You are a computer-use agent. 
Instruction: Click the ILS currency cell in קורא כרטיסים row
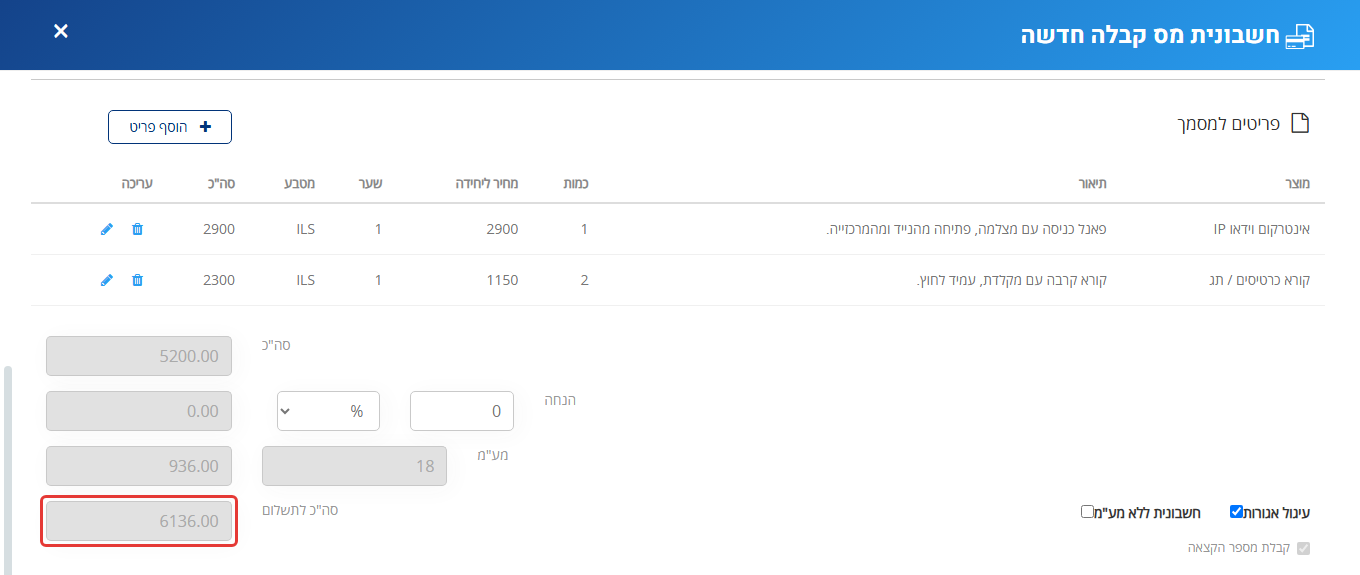[305, 280]
